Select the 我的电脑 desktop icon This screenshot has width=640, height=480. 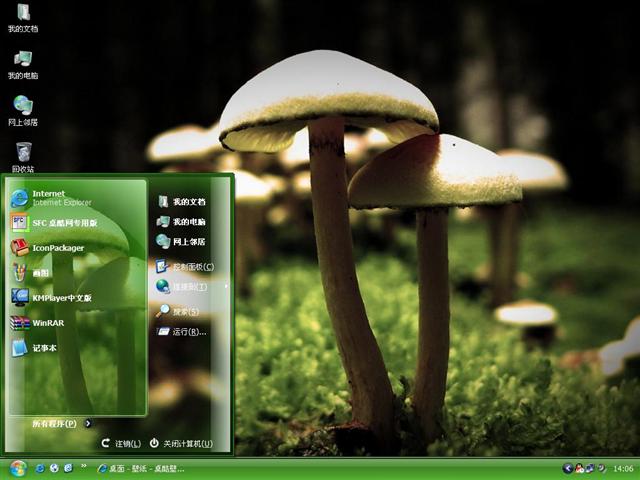pos(23,61)
